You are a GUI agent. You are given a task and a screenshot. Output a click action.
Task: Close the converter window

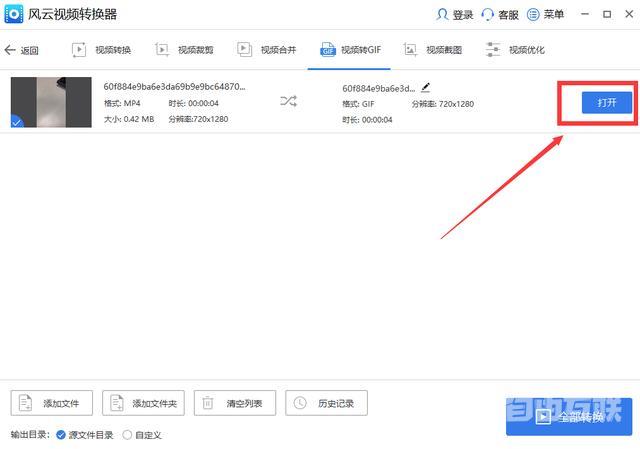point(629,14)
